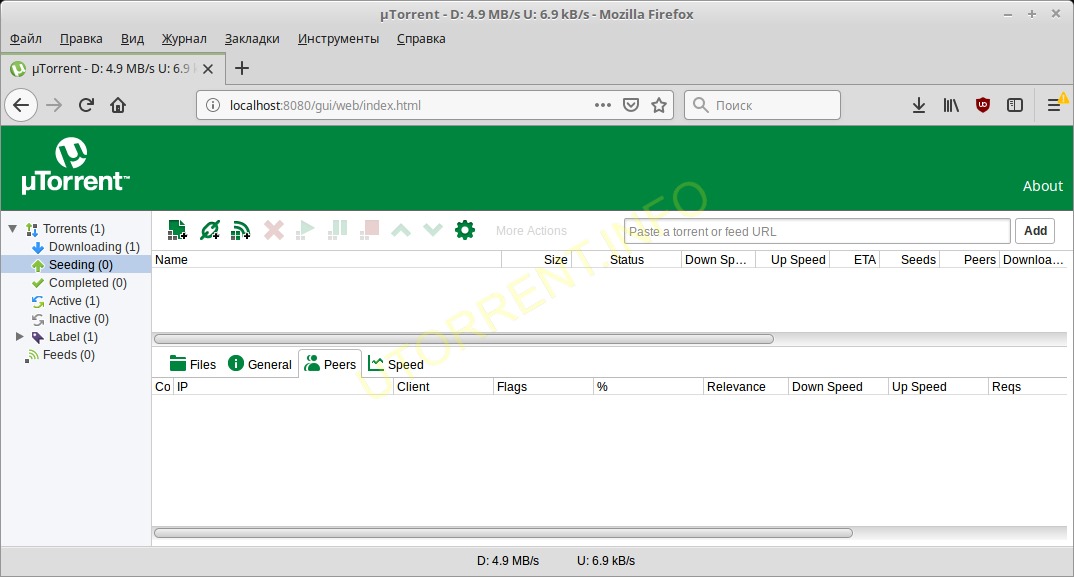Image resolution: width=1074 pixels, height=577 pixels.
Task: Open the Firefox Downloads arrow icon
Action: pos(919,105)
